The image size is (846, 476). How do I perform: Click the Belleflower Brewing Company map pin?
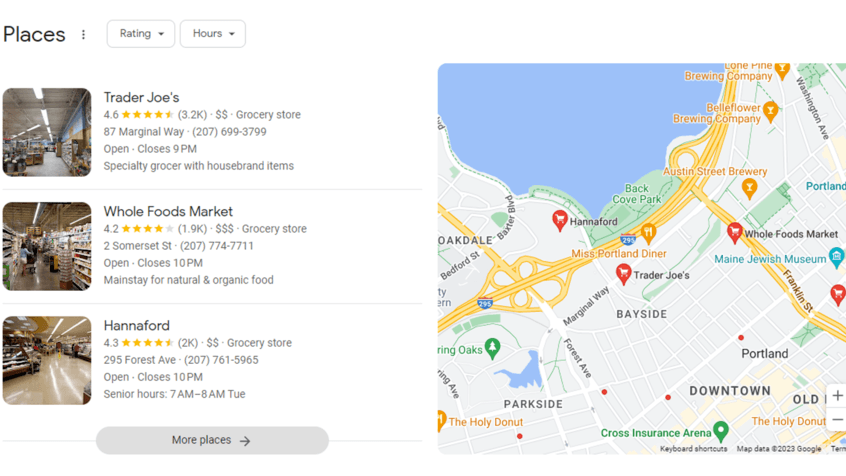pyautogui.click(x=770, y=112)
